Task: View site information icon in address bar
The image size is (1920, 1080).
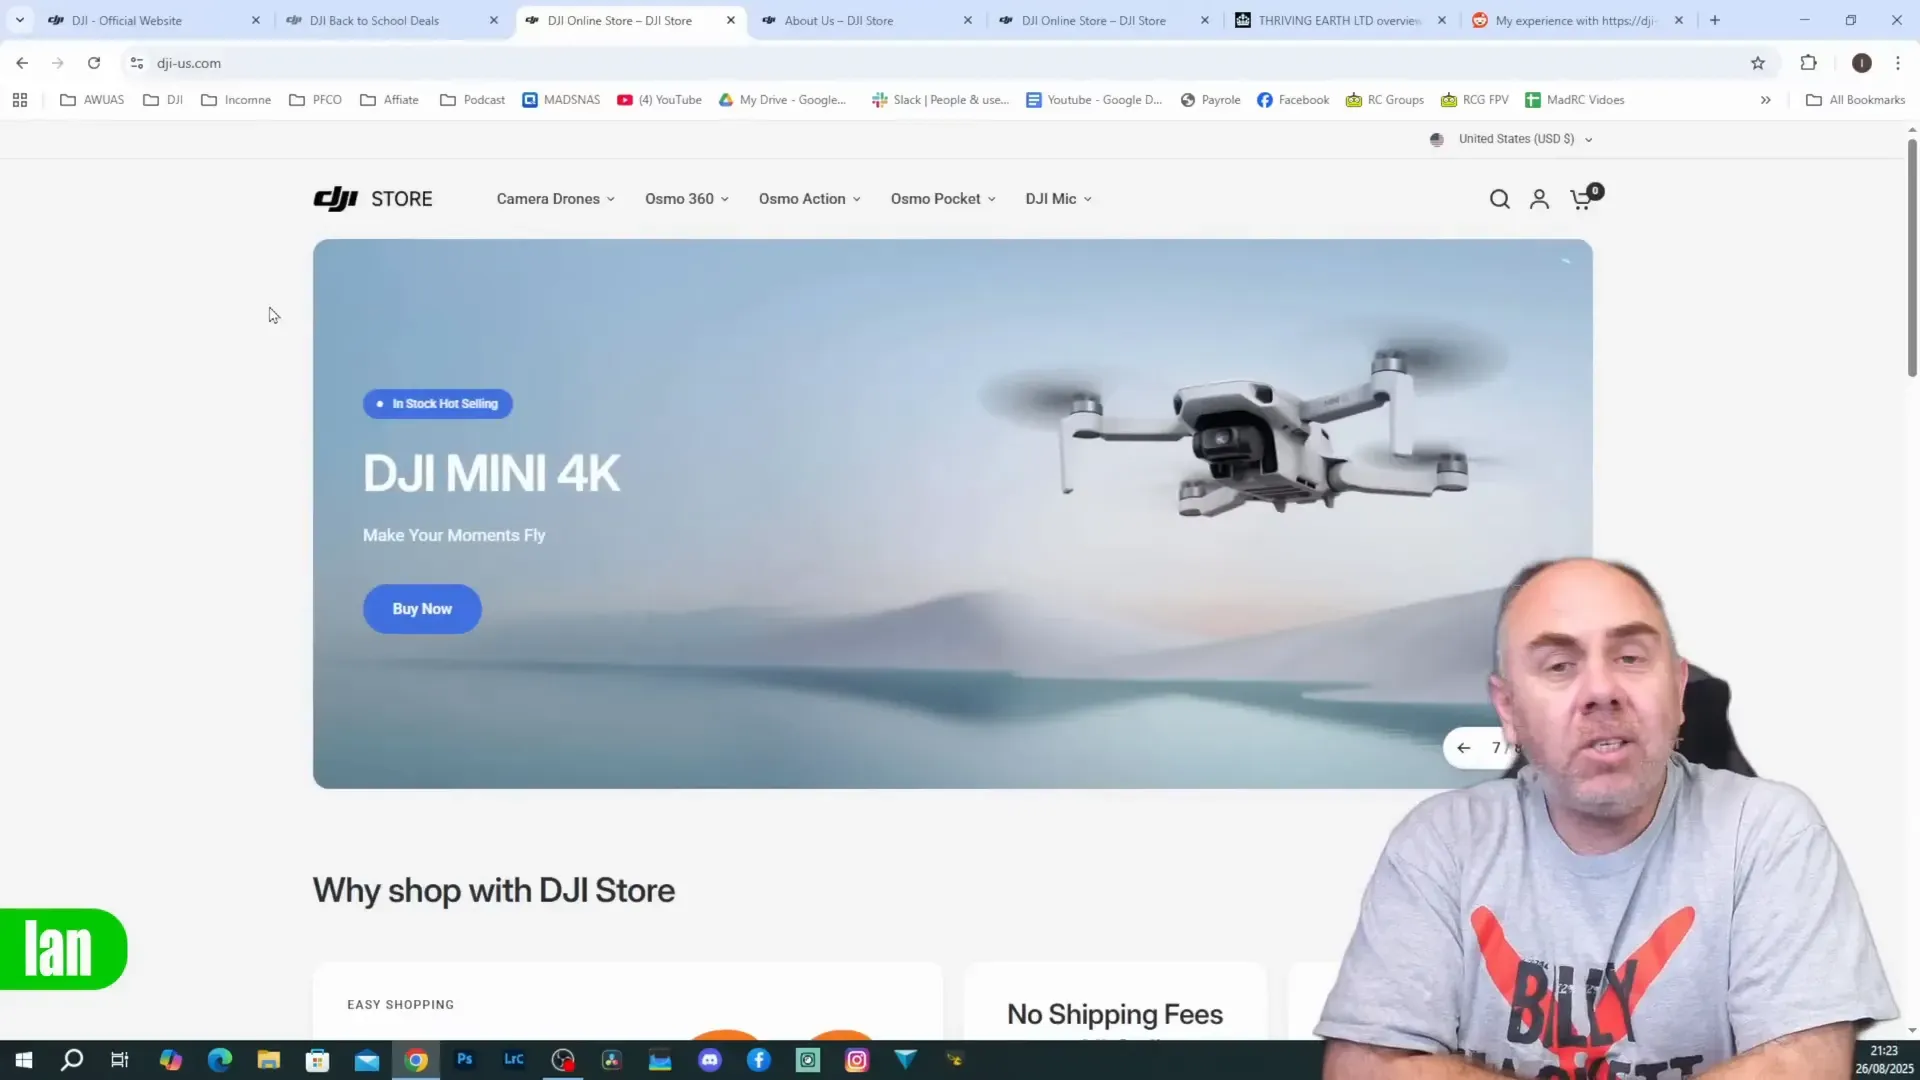Action: pos(137,63)
